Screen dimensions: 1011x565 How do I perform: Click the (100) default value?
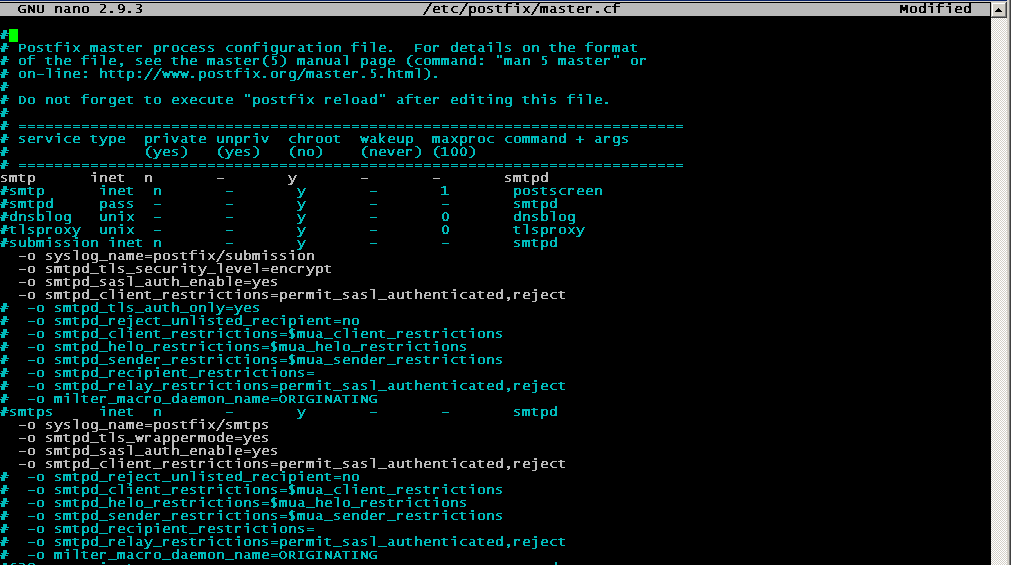click(x=454, y=152)
